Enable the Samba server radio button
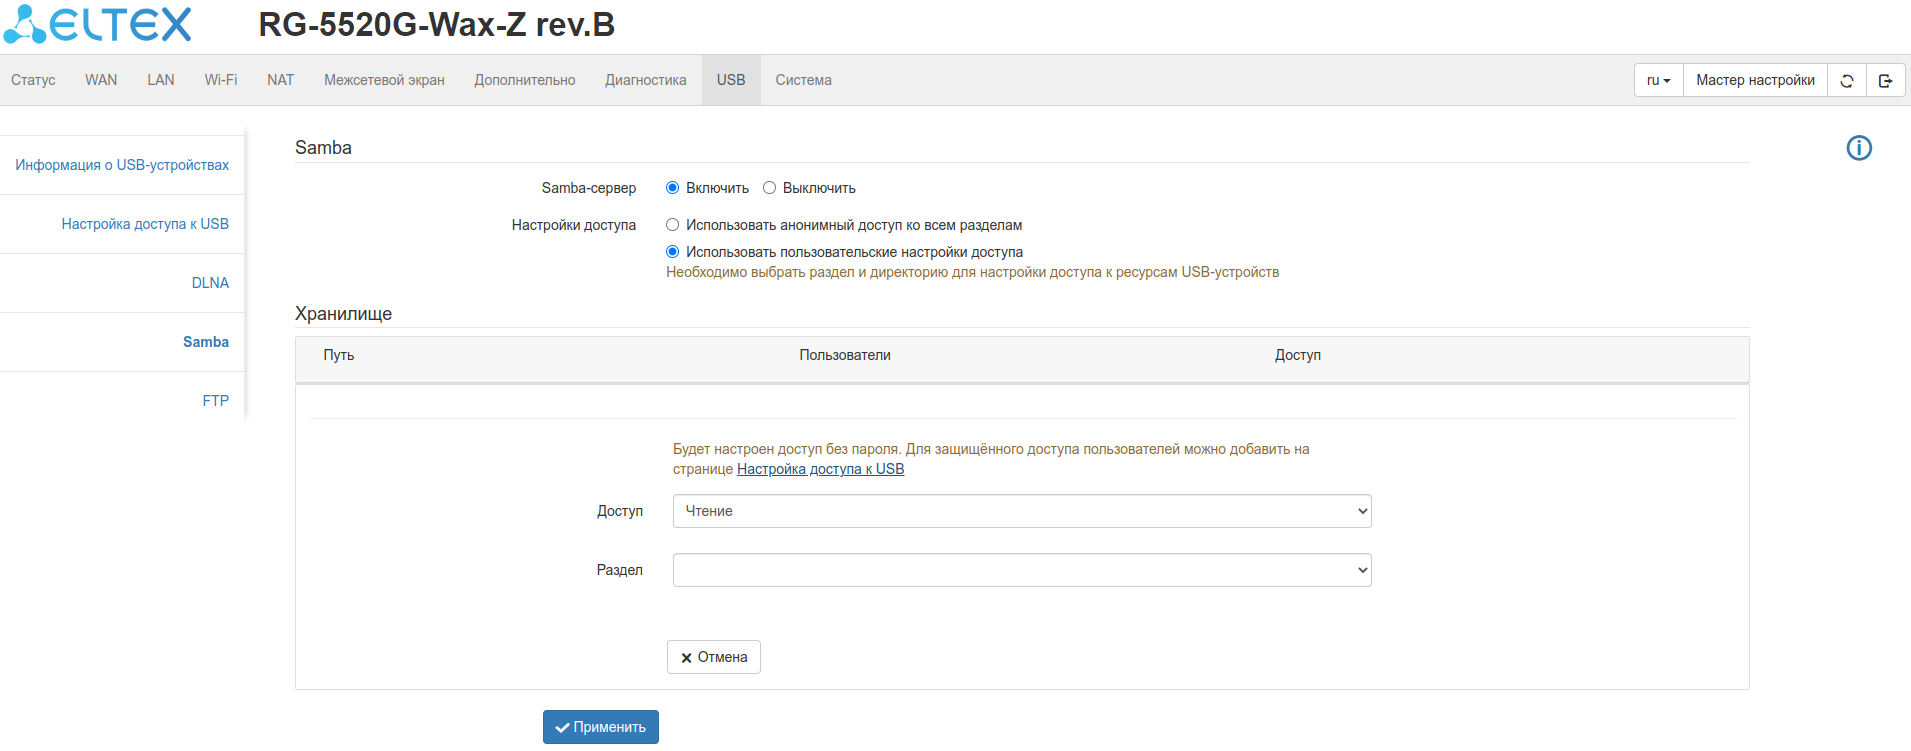1911x751 pixels. [673, 188]
